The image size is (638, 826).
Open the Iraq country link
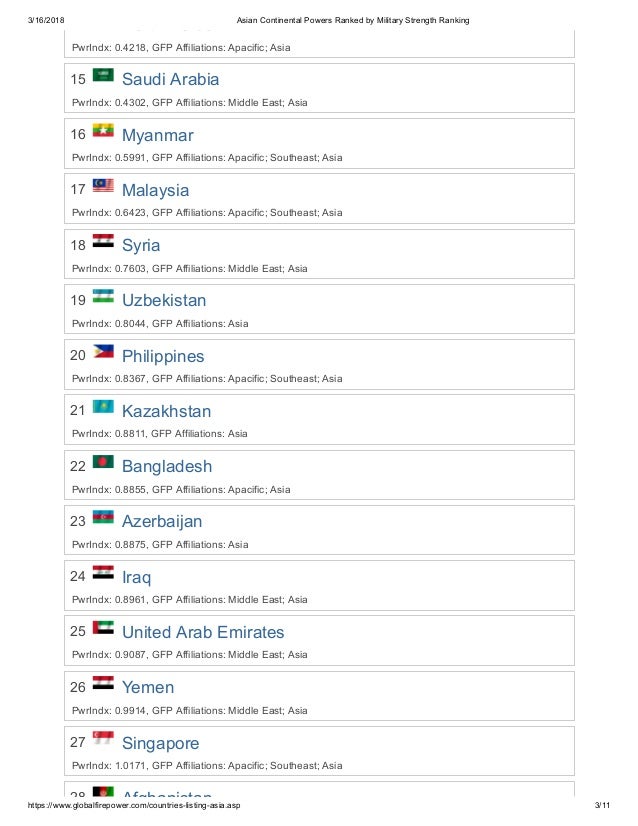[136, 577]
